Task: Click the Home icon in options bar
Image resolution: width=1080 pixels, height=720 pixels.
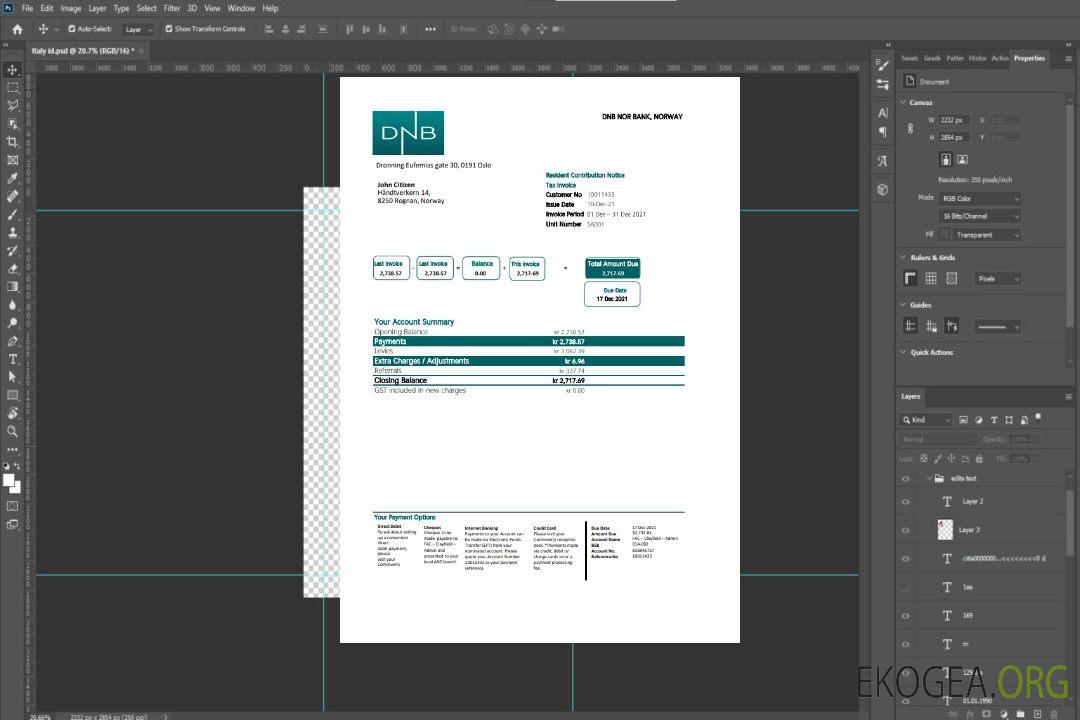Action: [x=17, y=29]
